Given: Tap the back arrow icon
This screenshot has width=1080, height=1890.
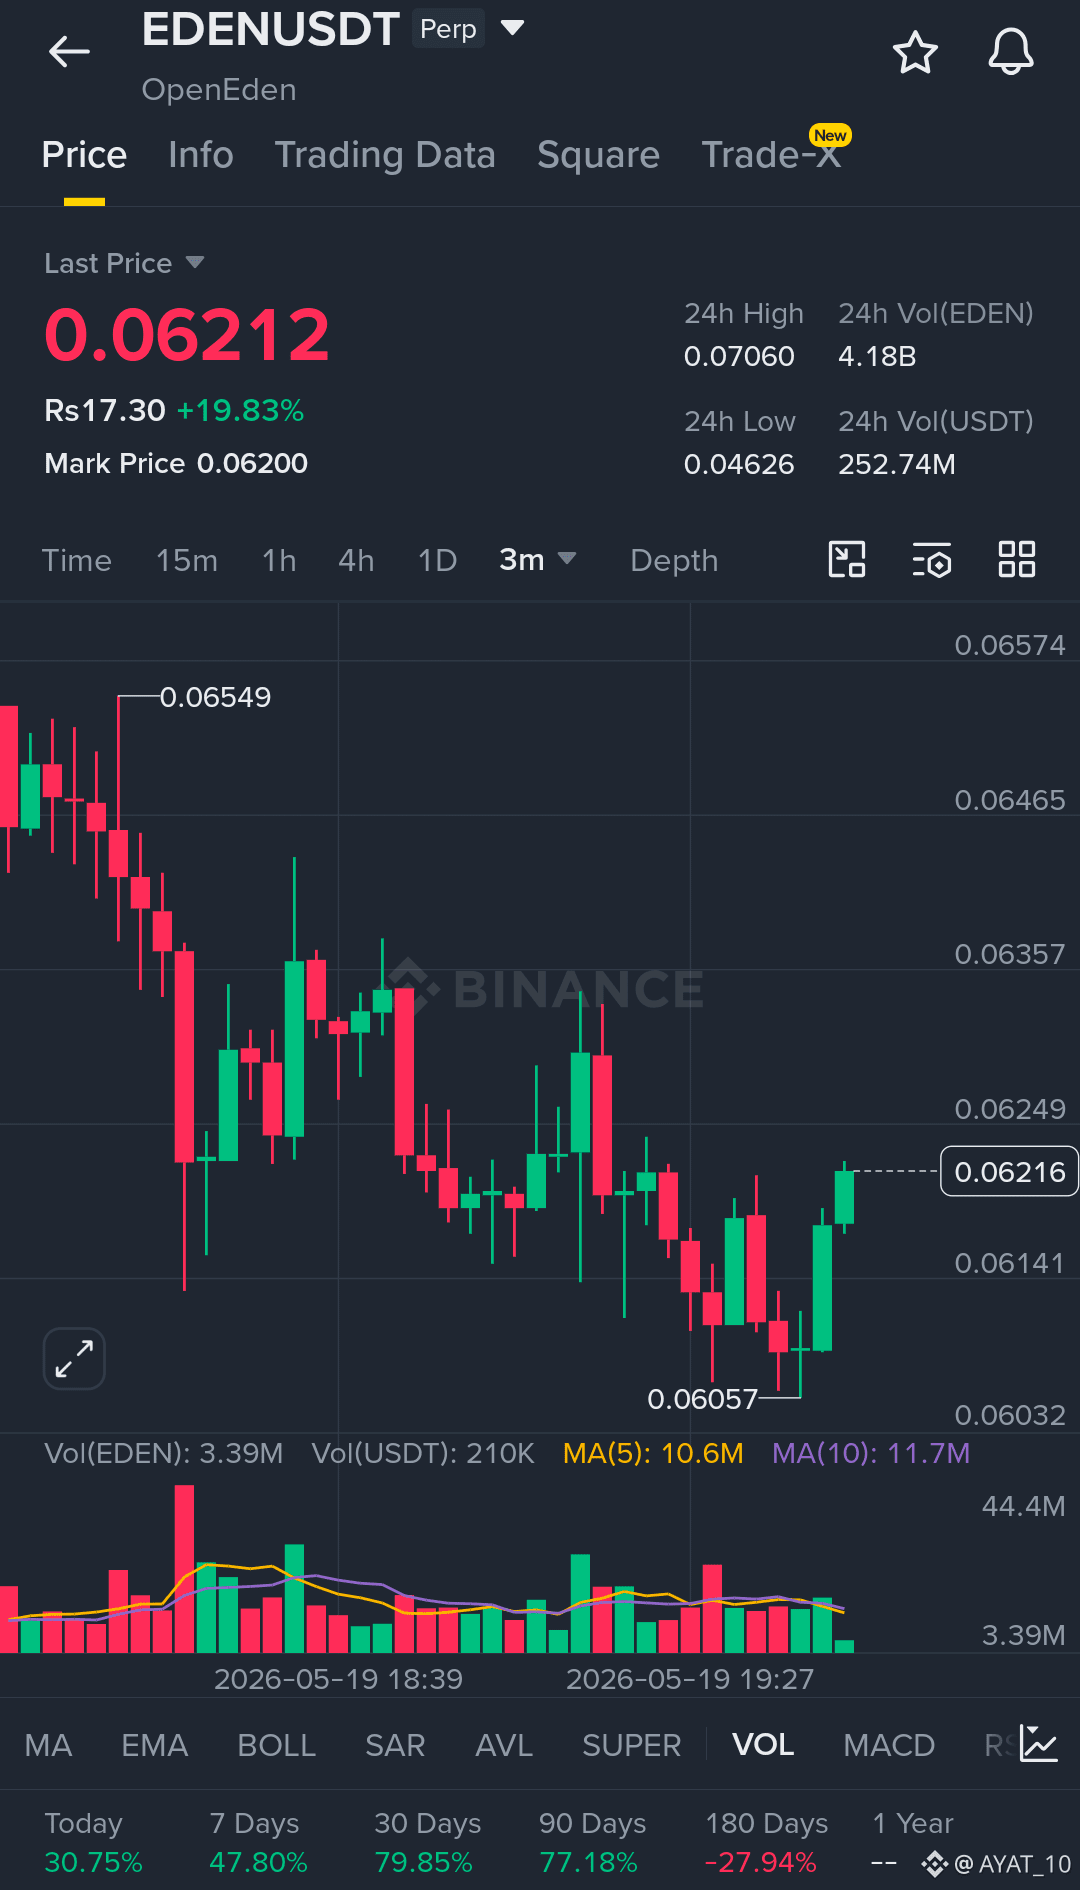Looking at the screenshot, I should (x=69, y=51).
